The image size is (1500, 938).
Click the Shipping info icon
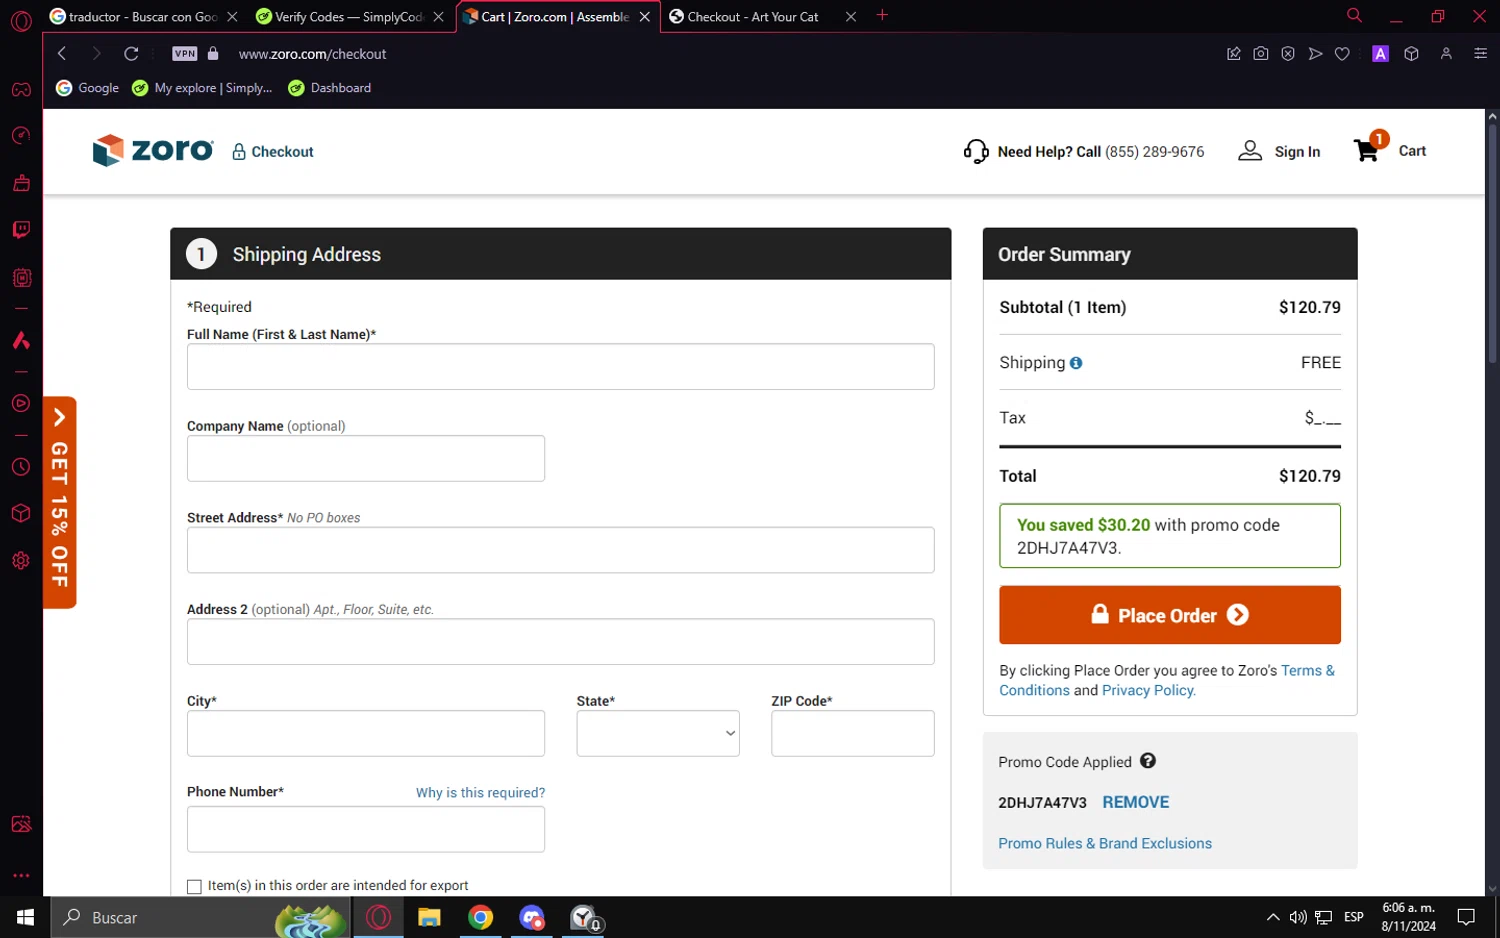coord(1076,363)
